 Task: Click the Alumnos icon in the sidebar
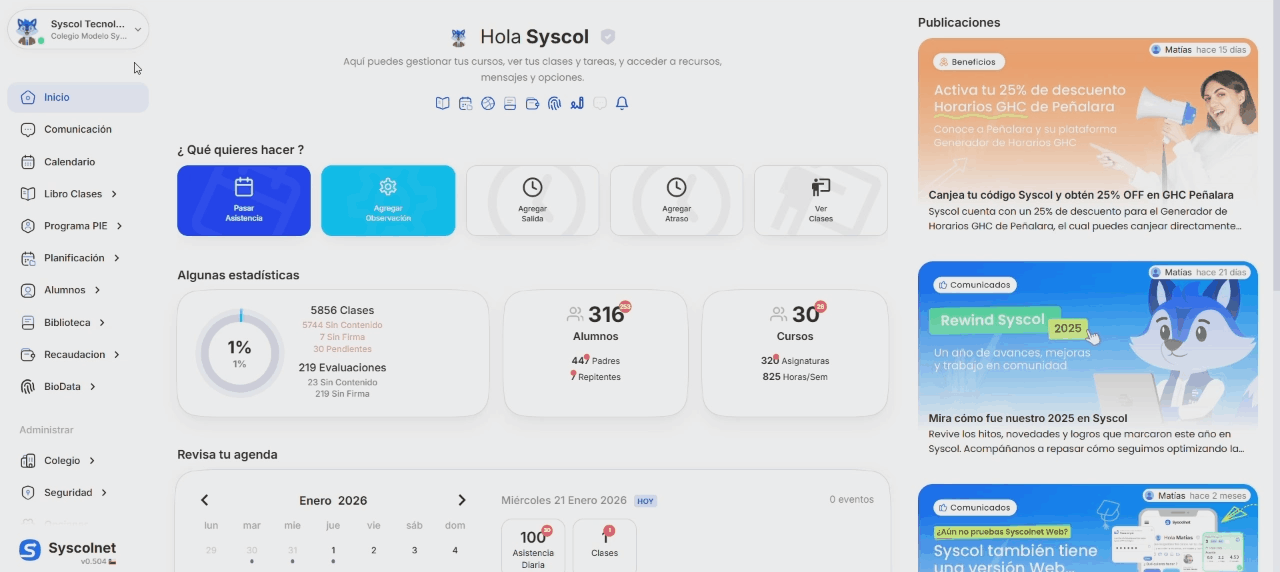[28, 290]
